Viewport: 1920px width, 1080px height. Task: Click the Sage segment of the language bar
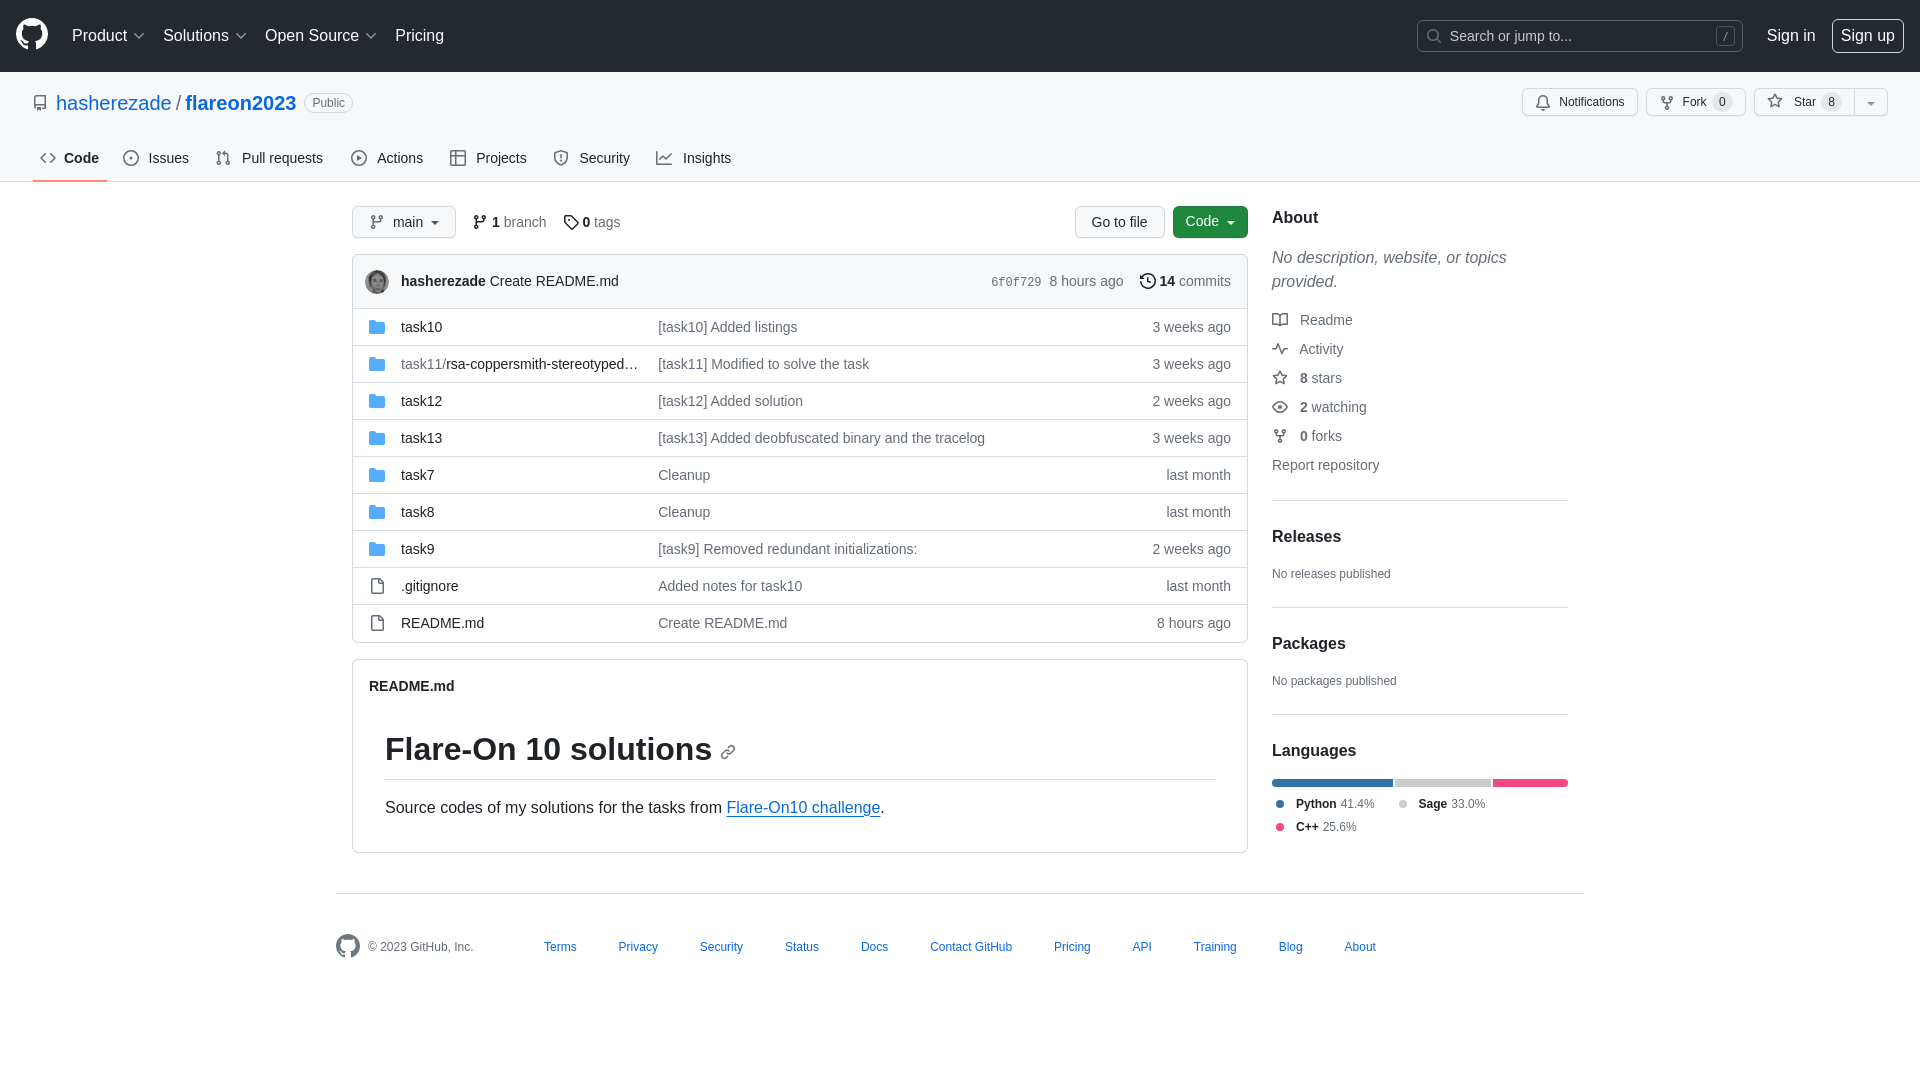point(1443,783)
